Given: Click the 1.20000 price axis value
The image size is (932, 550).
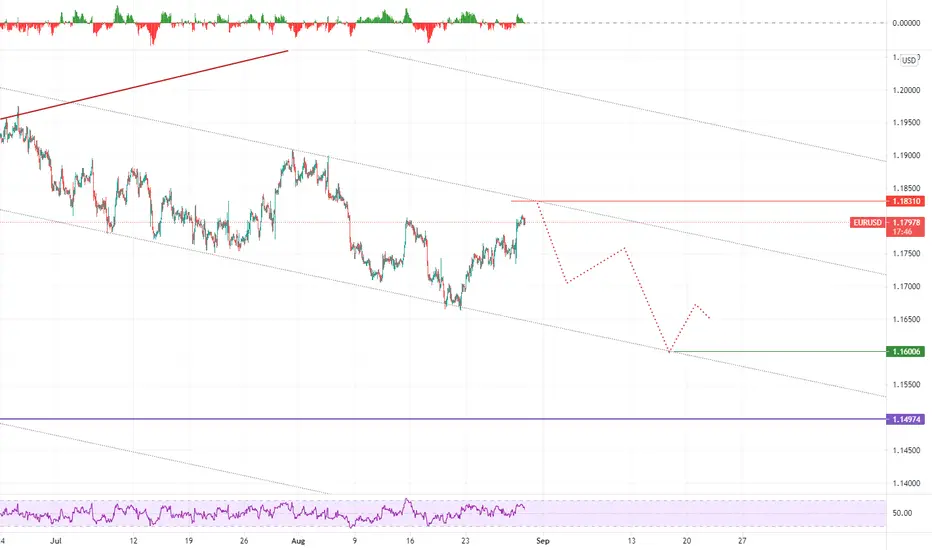Looking at the screenshot, I should click(906, 90).
